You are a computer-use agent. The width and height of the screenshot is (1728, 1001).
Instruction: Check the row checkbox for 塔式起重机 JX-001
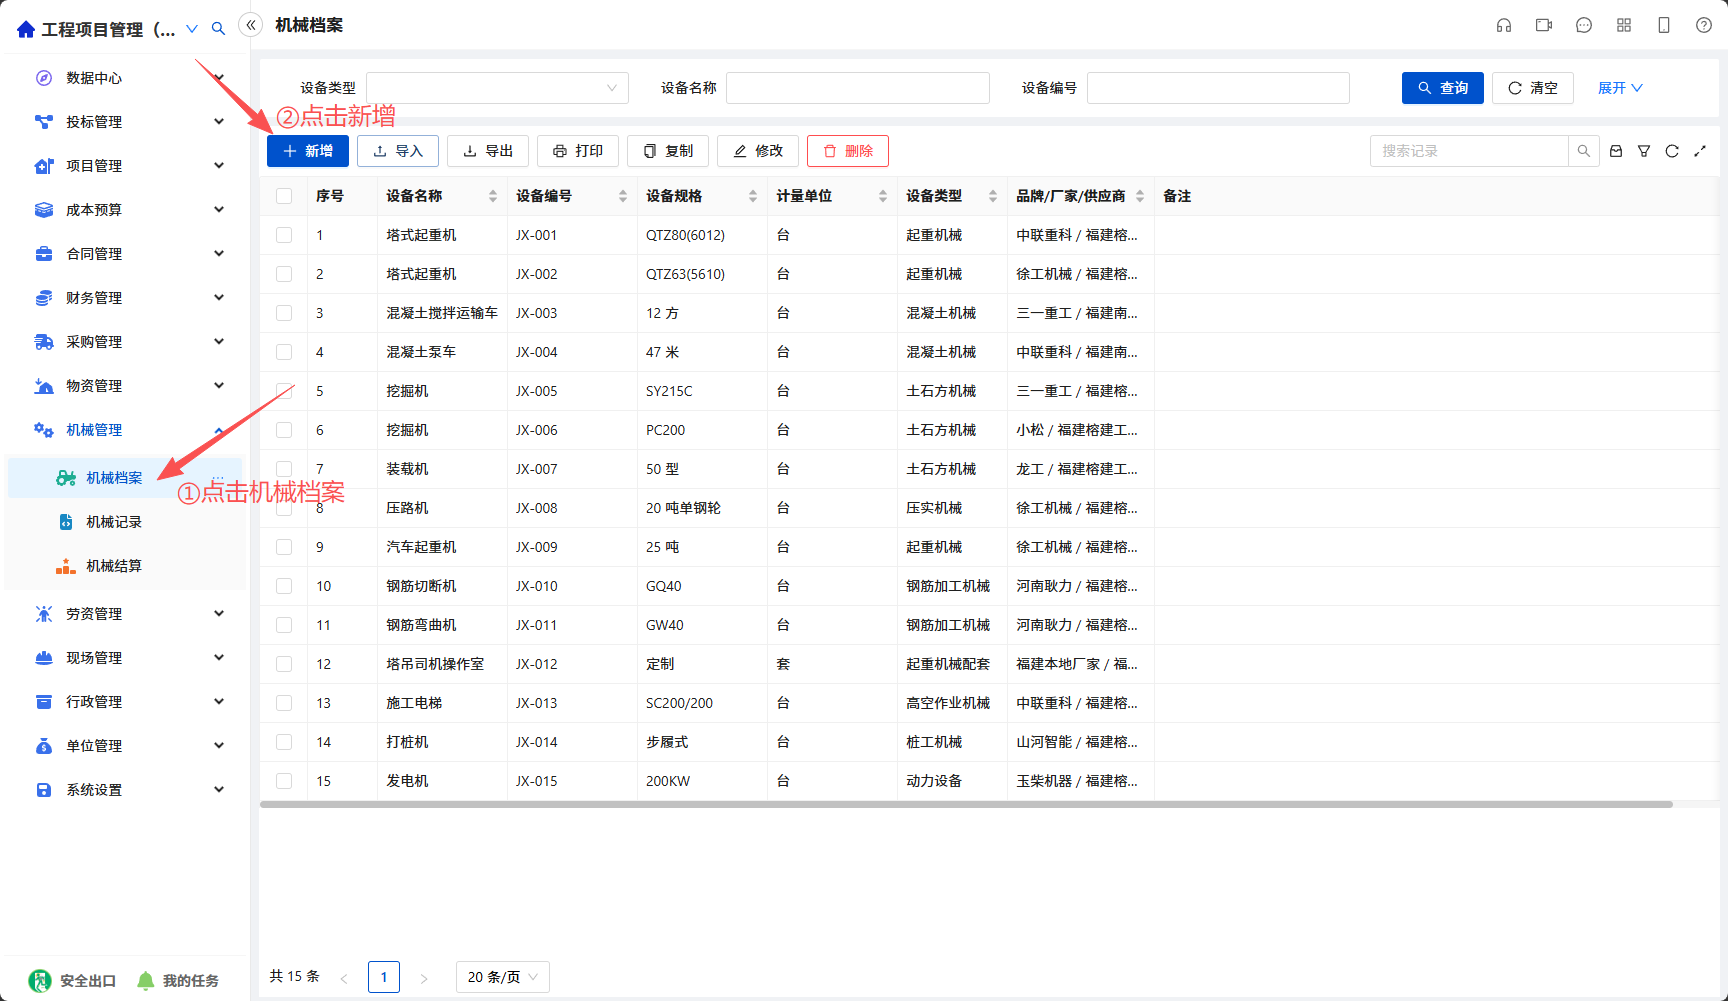pos(284,235)
